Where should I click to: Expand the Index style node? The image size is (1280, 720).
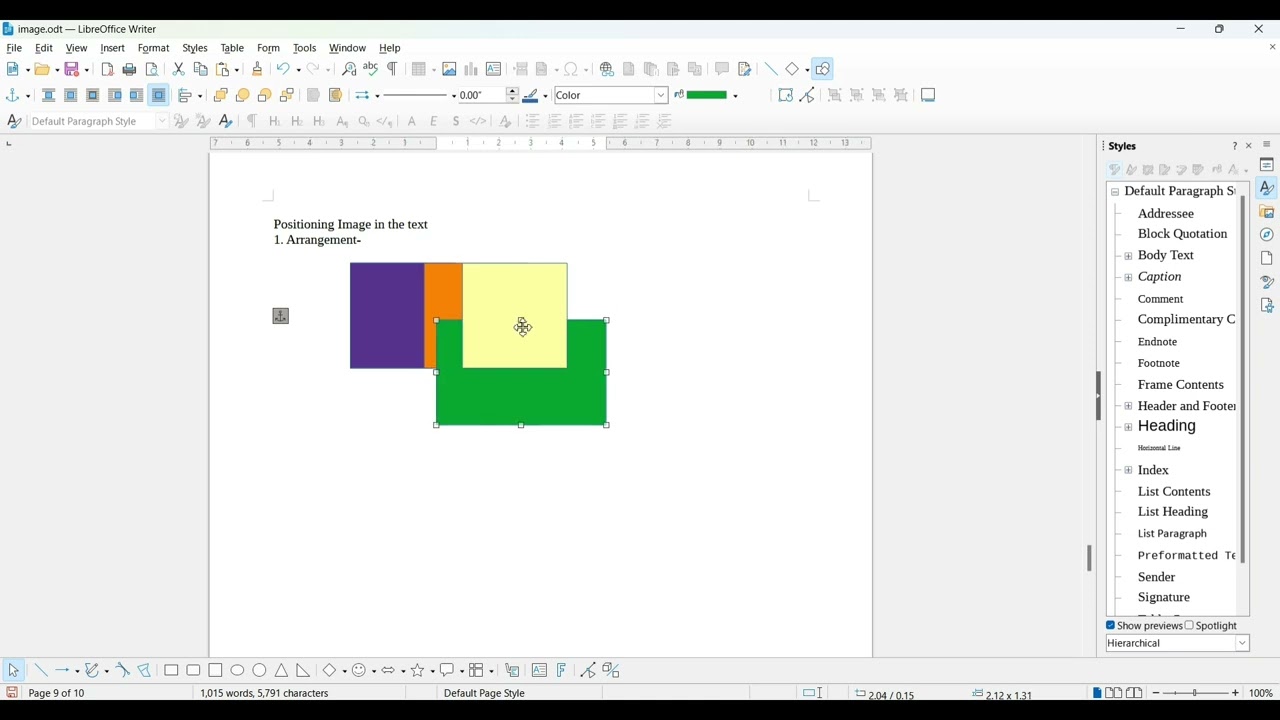[x=1129, y=472]
